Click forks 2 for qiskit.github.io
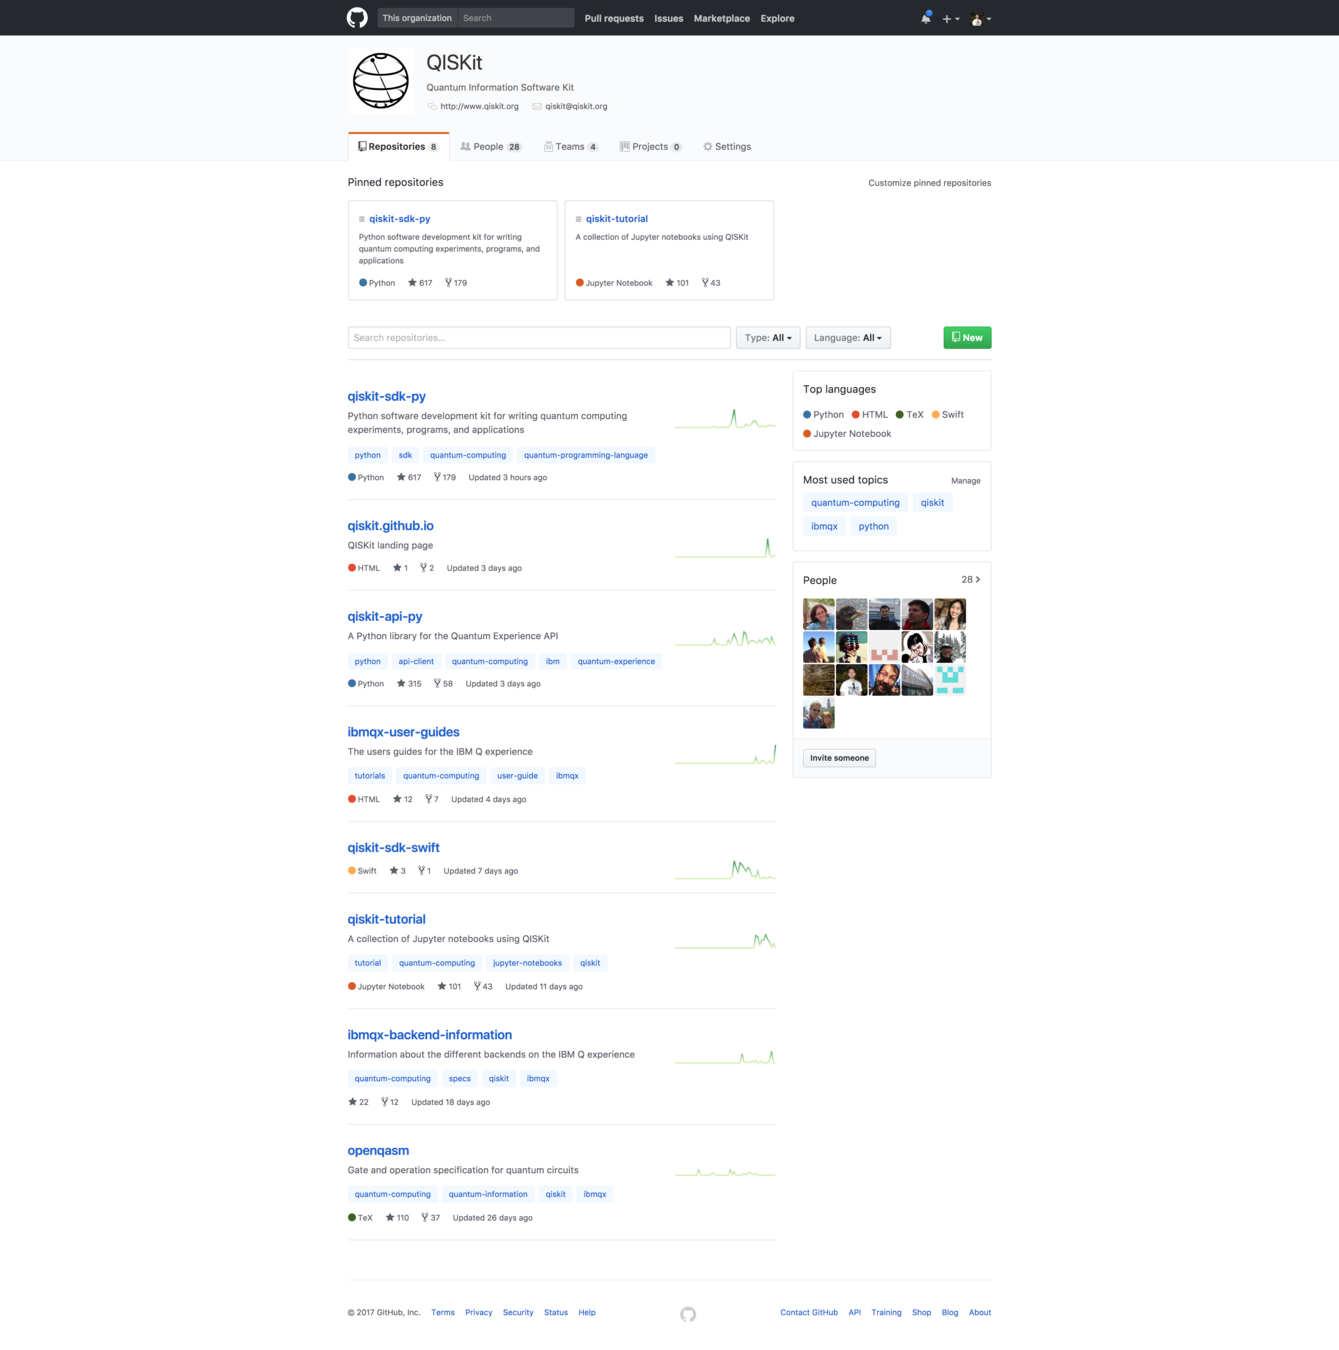This screenshot has width=1339, height=1350. (427, 568)
